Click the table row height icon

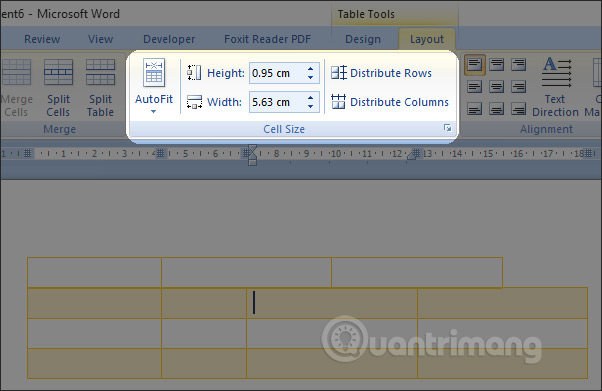[194, 73]
